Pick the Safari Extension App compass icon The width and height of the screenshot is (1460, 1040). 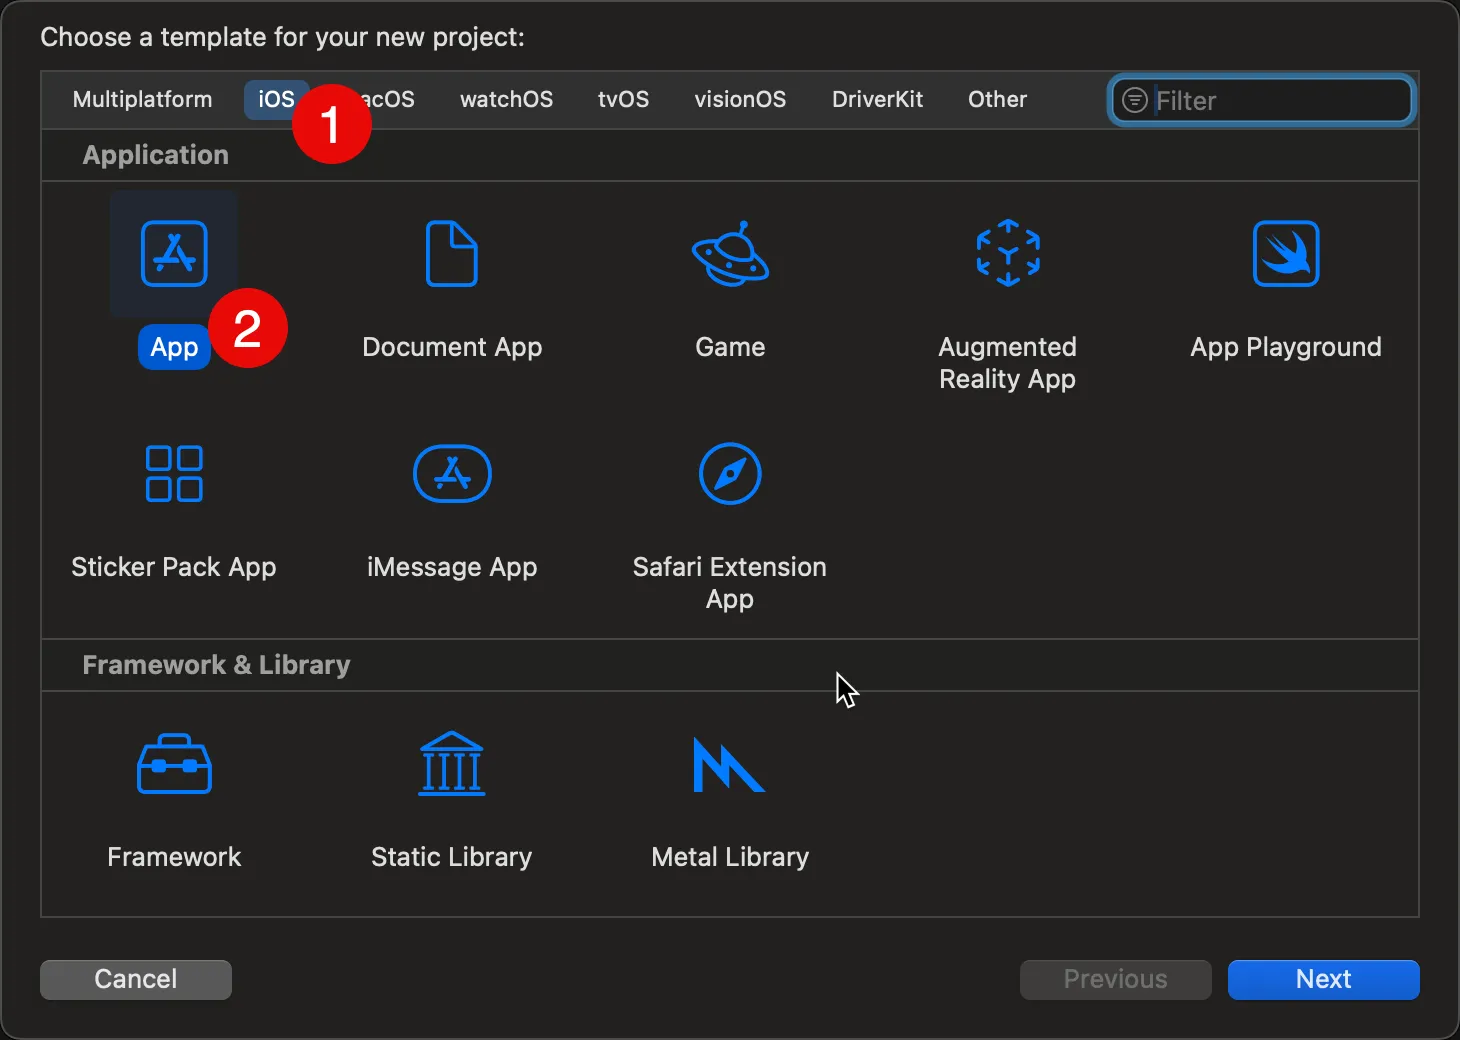click(x=730, y=474)
